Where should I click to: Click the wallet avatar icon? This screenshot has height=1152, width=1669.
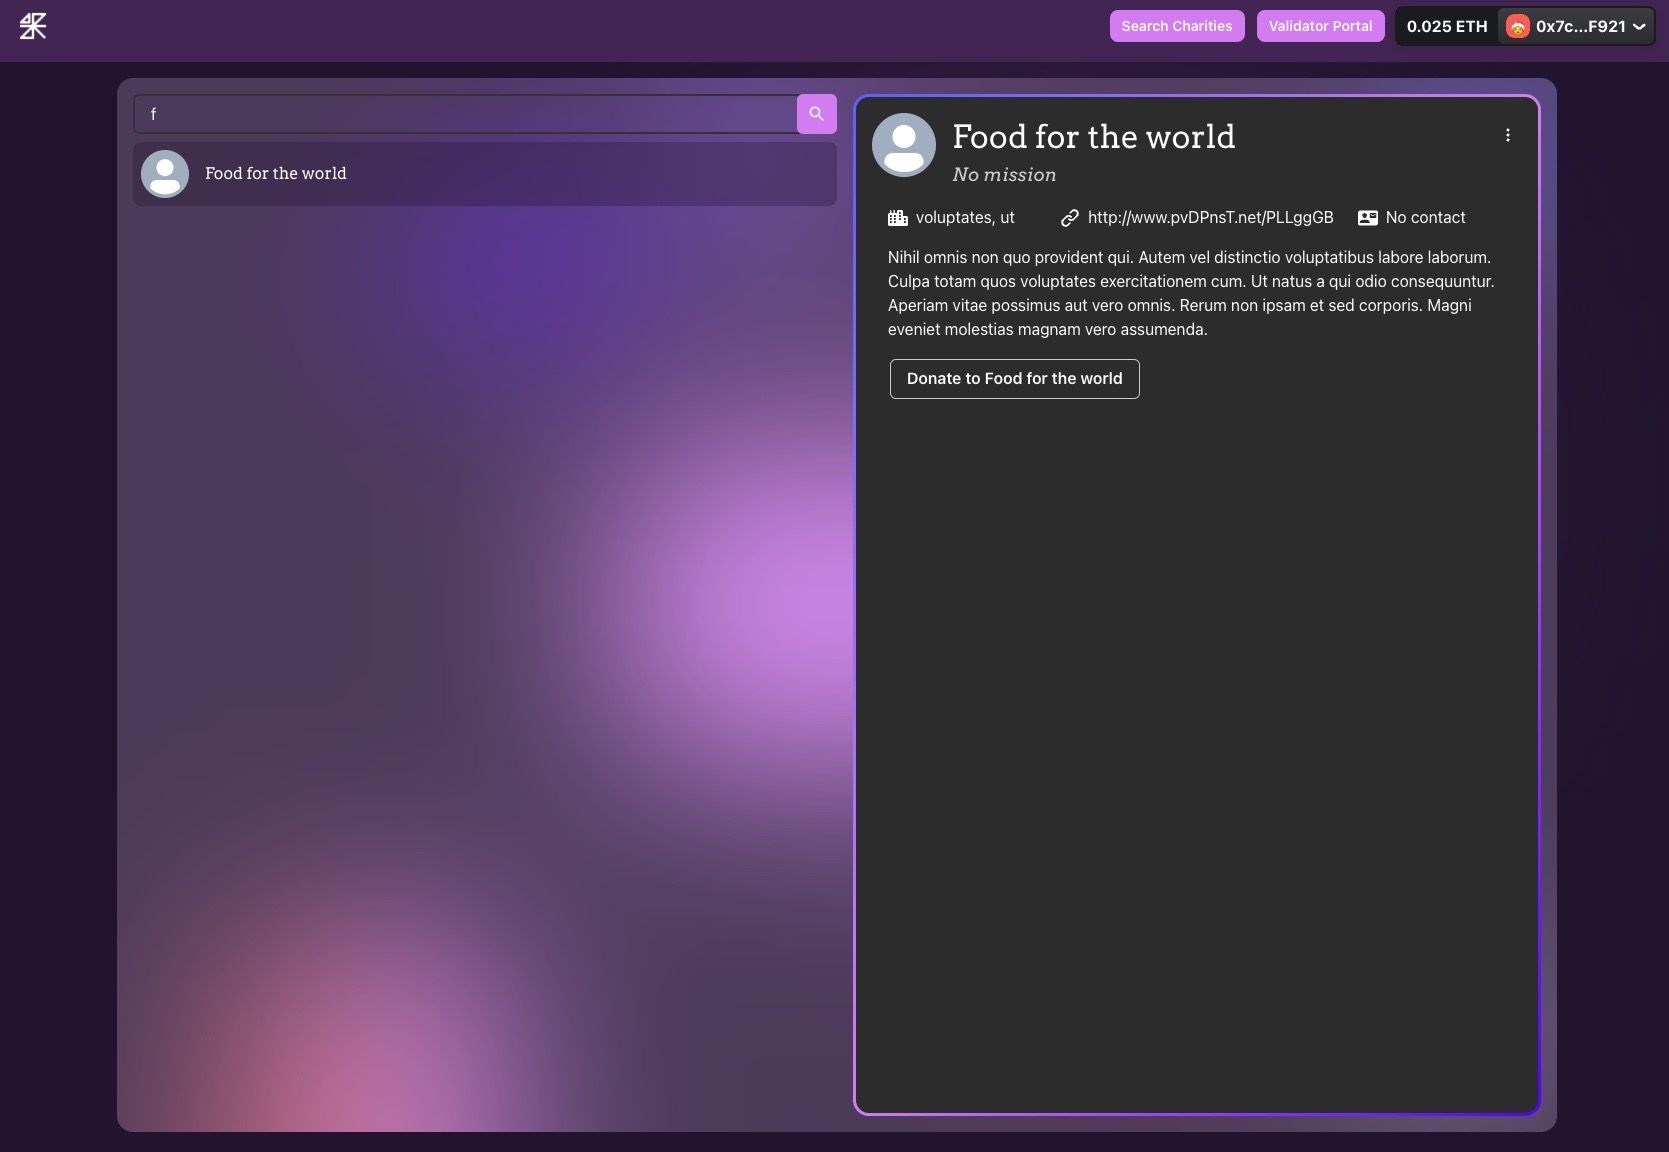[x=1518, y=27]
